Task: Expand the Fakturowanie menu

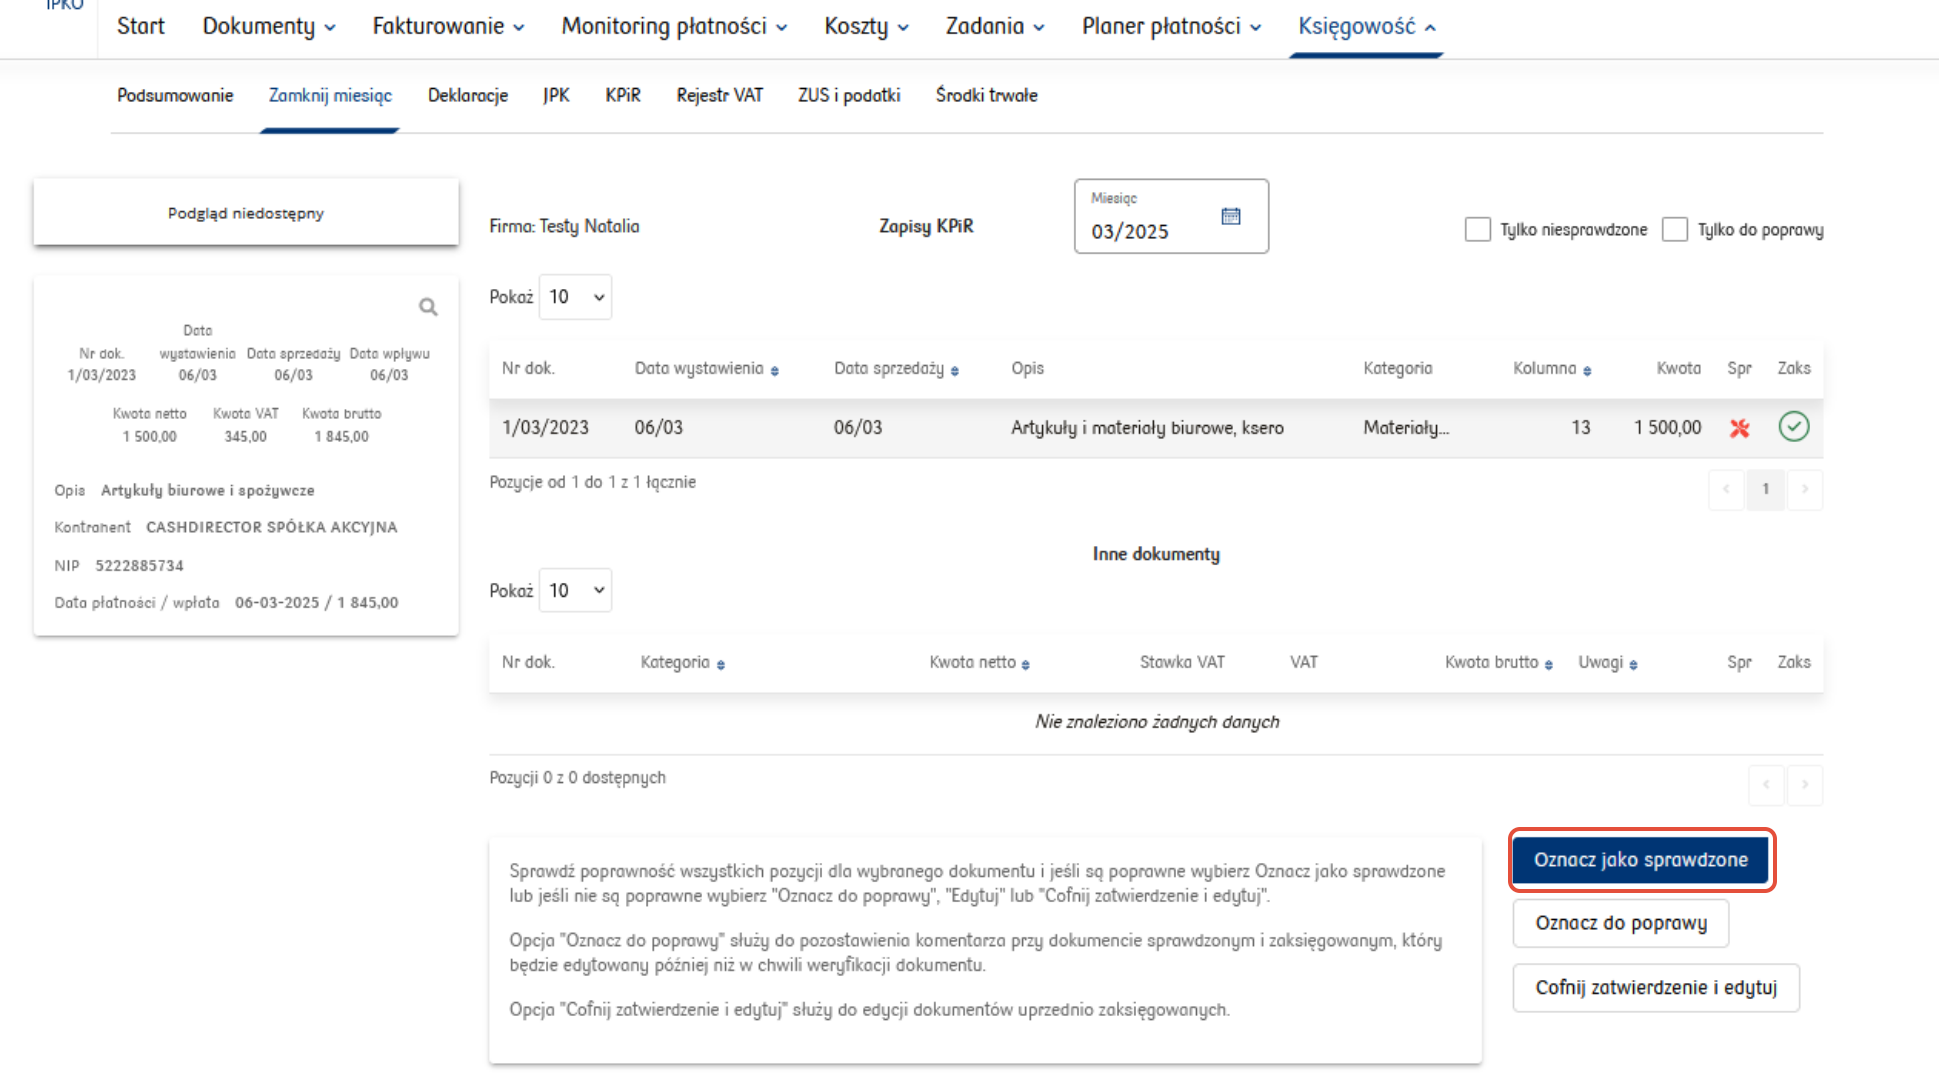Action: [448, 26]
